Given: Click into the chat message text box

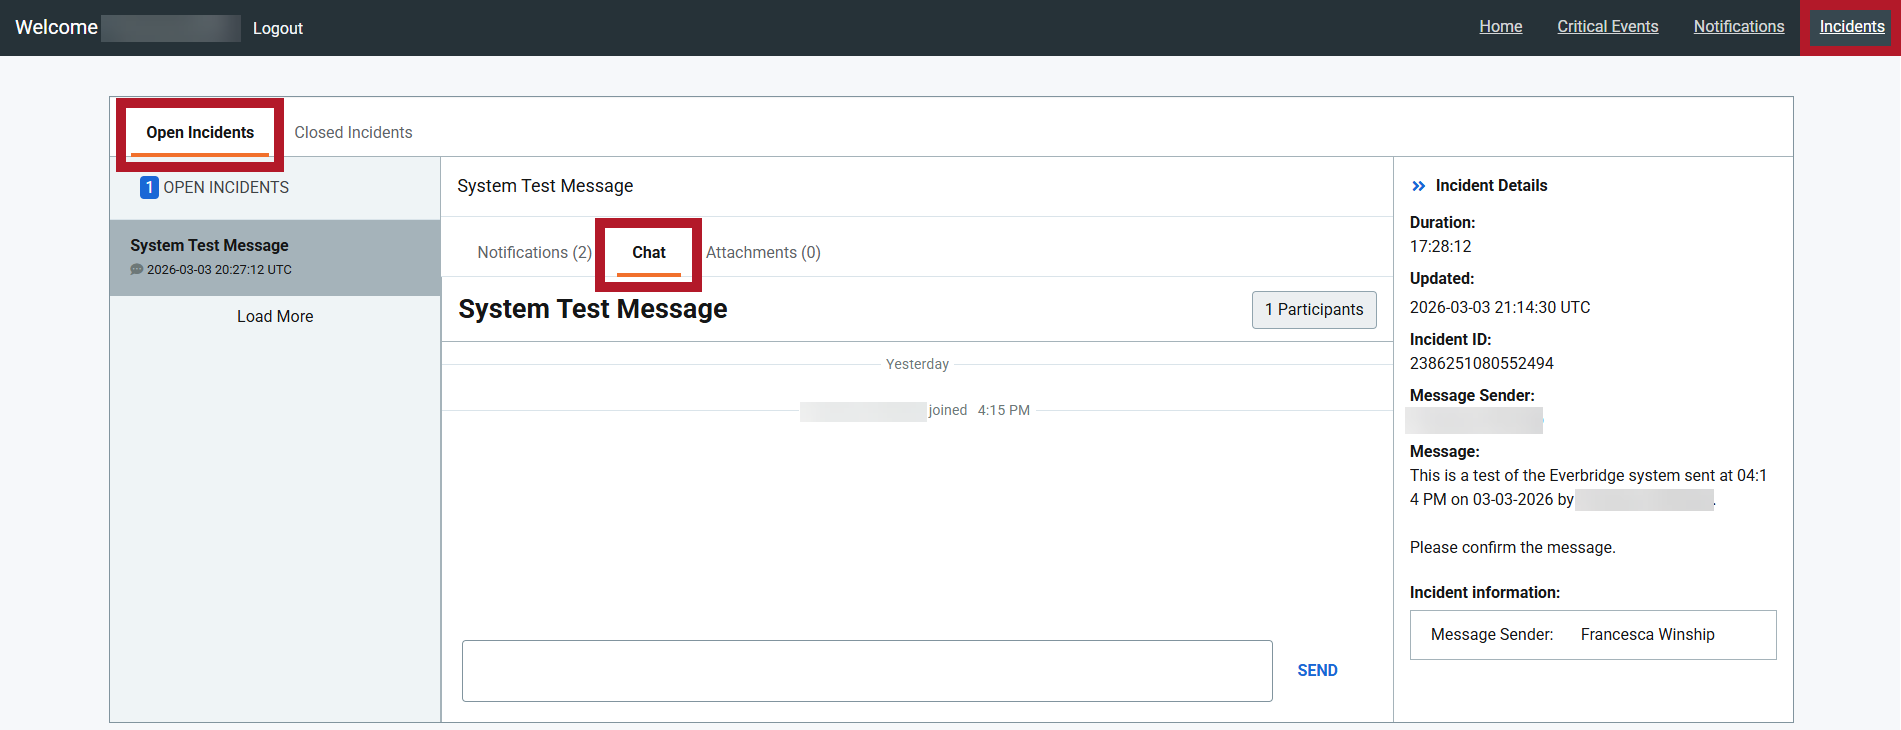Looking at the screenshot, I should [866, 671].
